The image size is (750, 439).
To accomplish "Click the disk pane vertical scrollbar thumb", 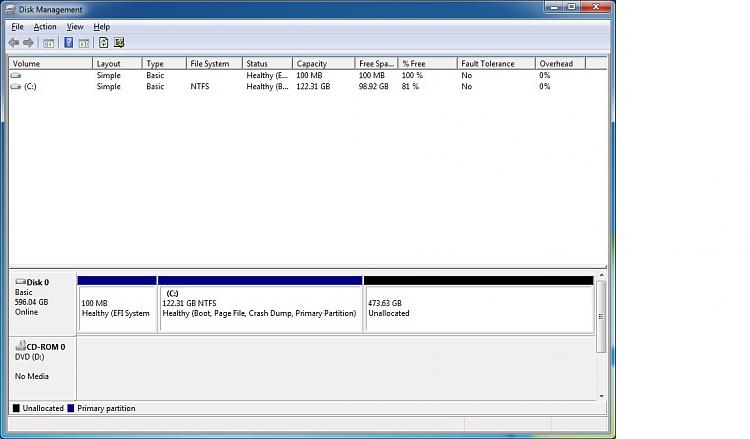I will [x=601, y=317].
